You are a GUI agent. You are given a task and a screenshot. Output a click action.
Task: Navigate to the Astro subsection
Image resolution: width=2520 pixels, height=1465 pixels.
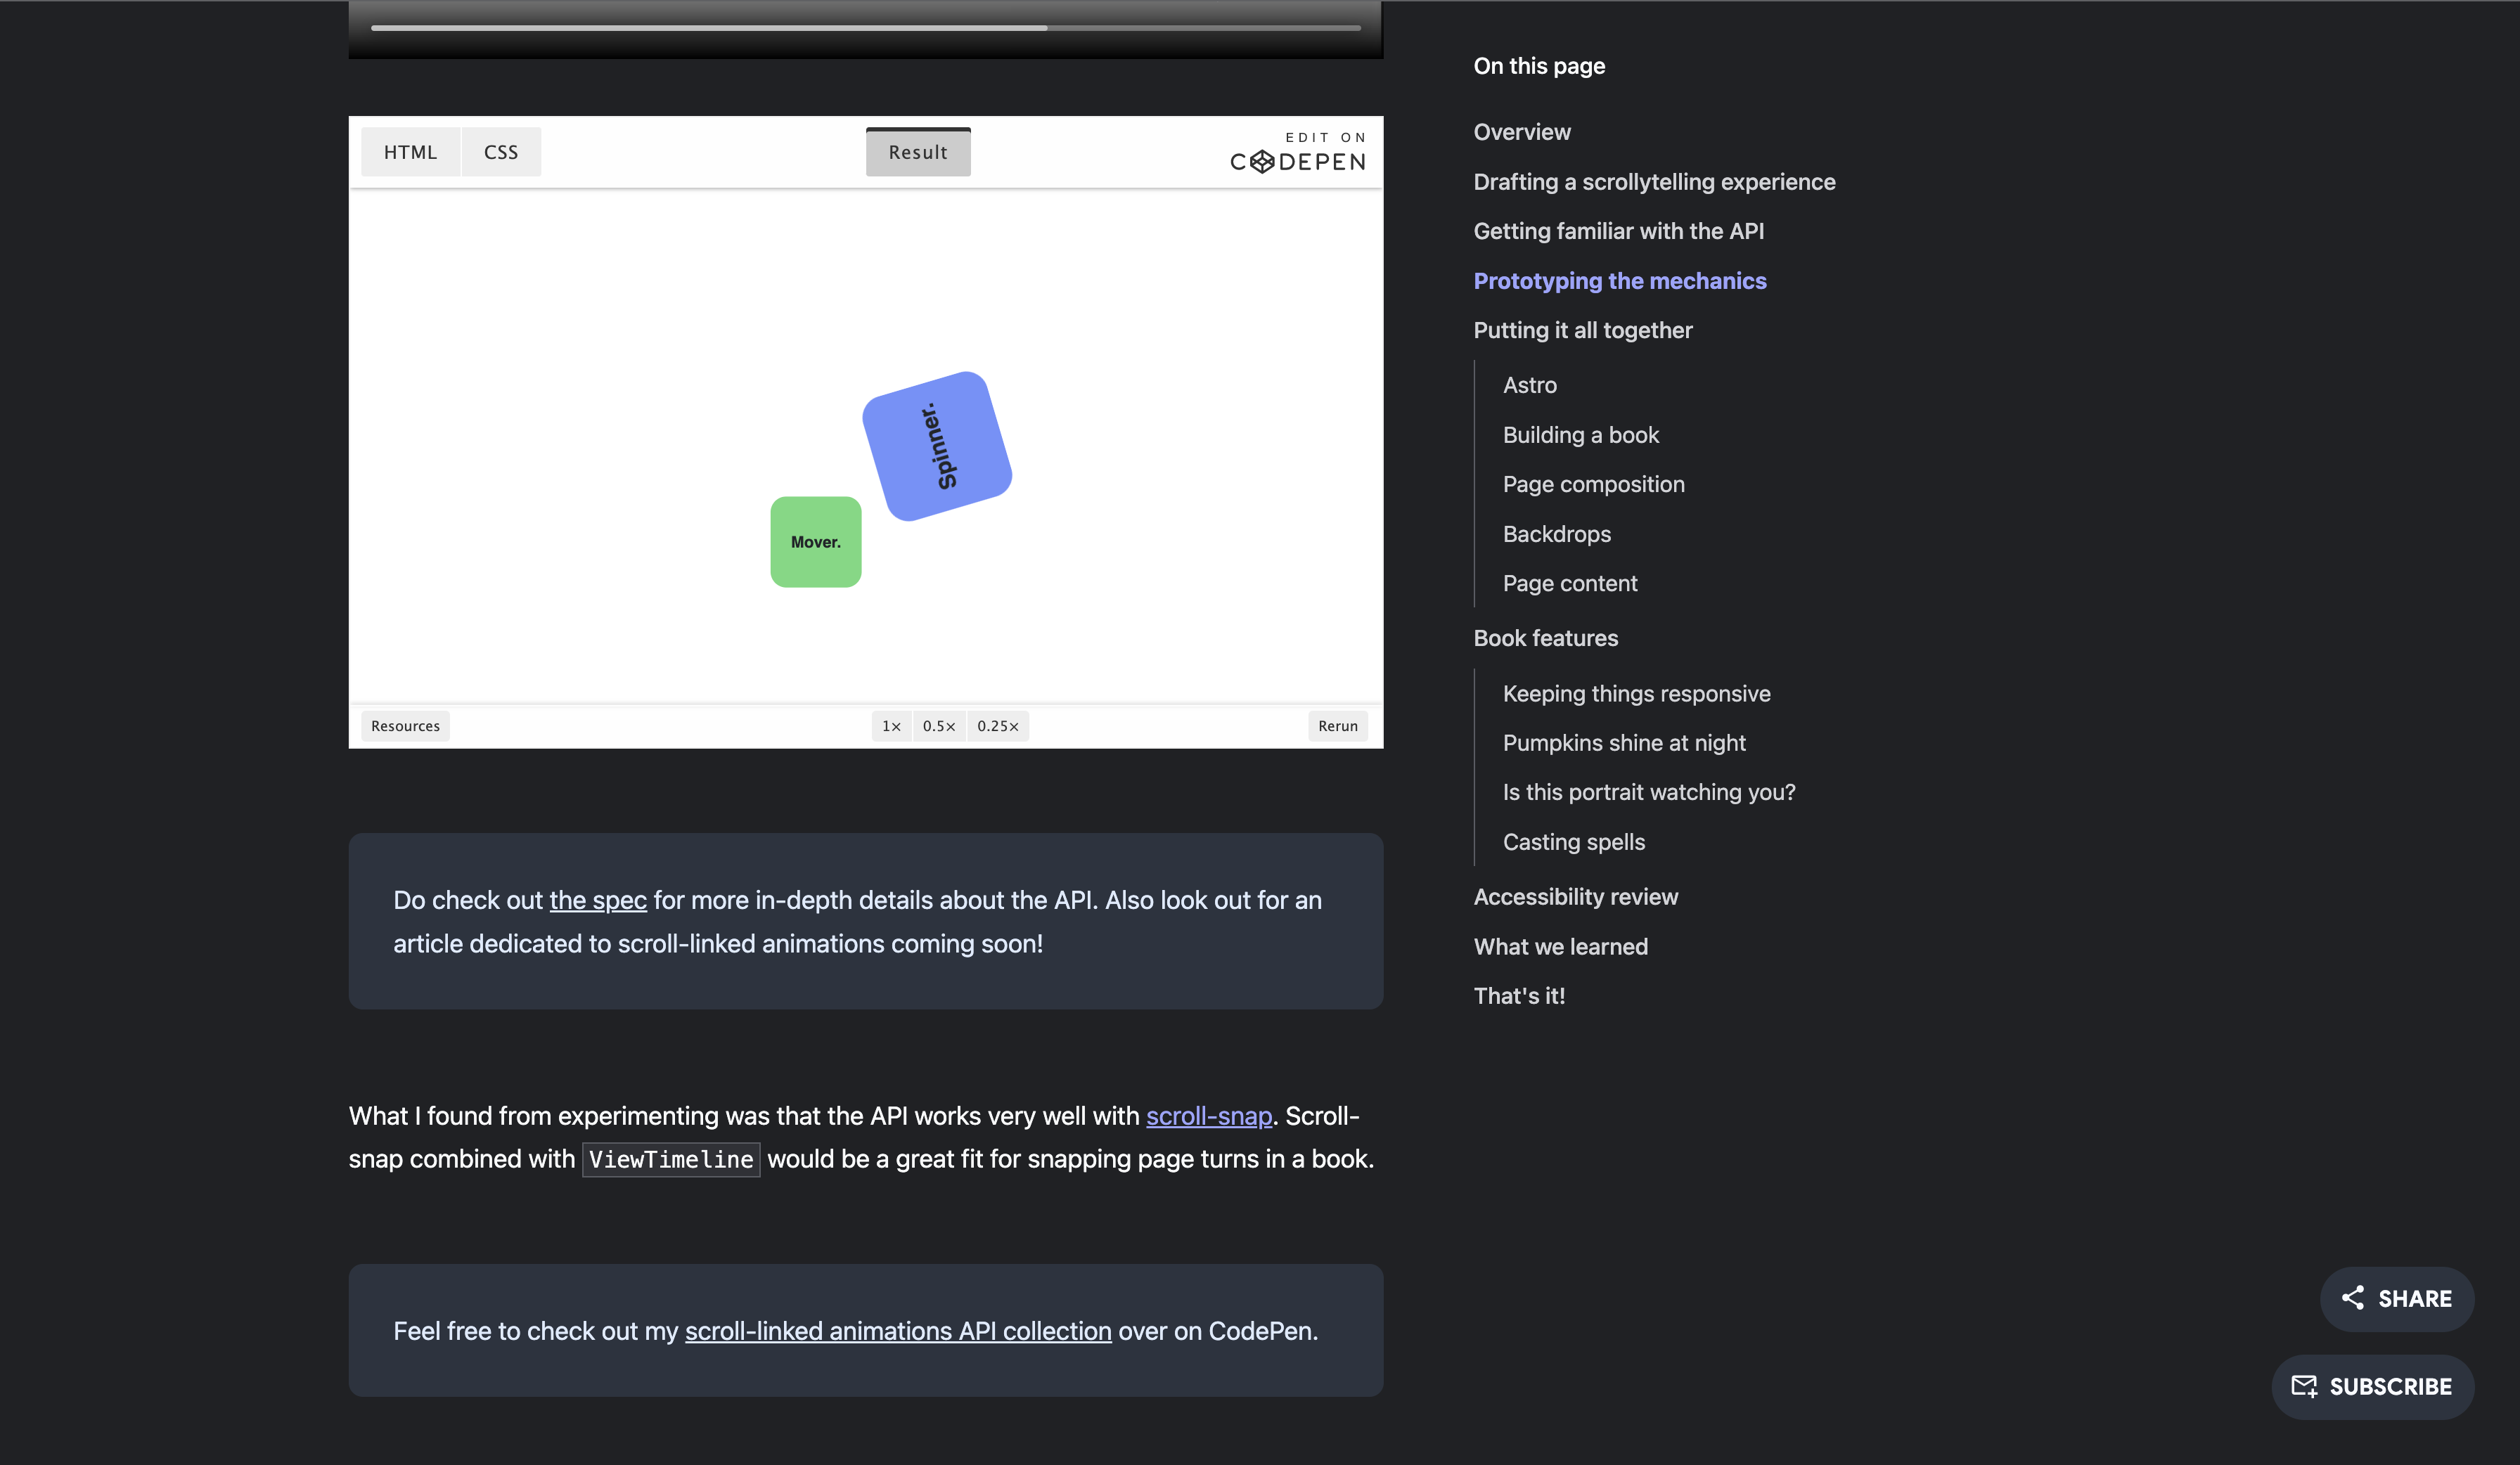click(x=1530, y=385)
